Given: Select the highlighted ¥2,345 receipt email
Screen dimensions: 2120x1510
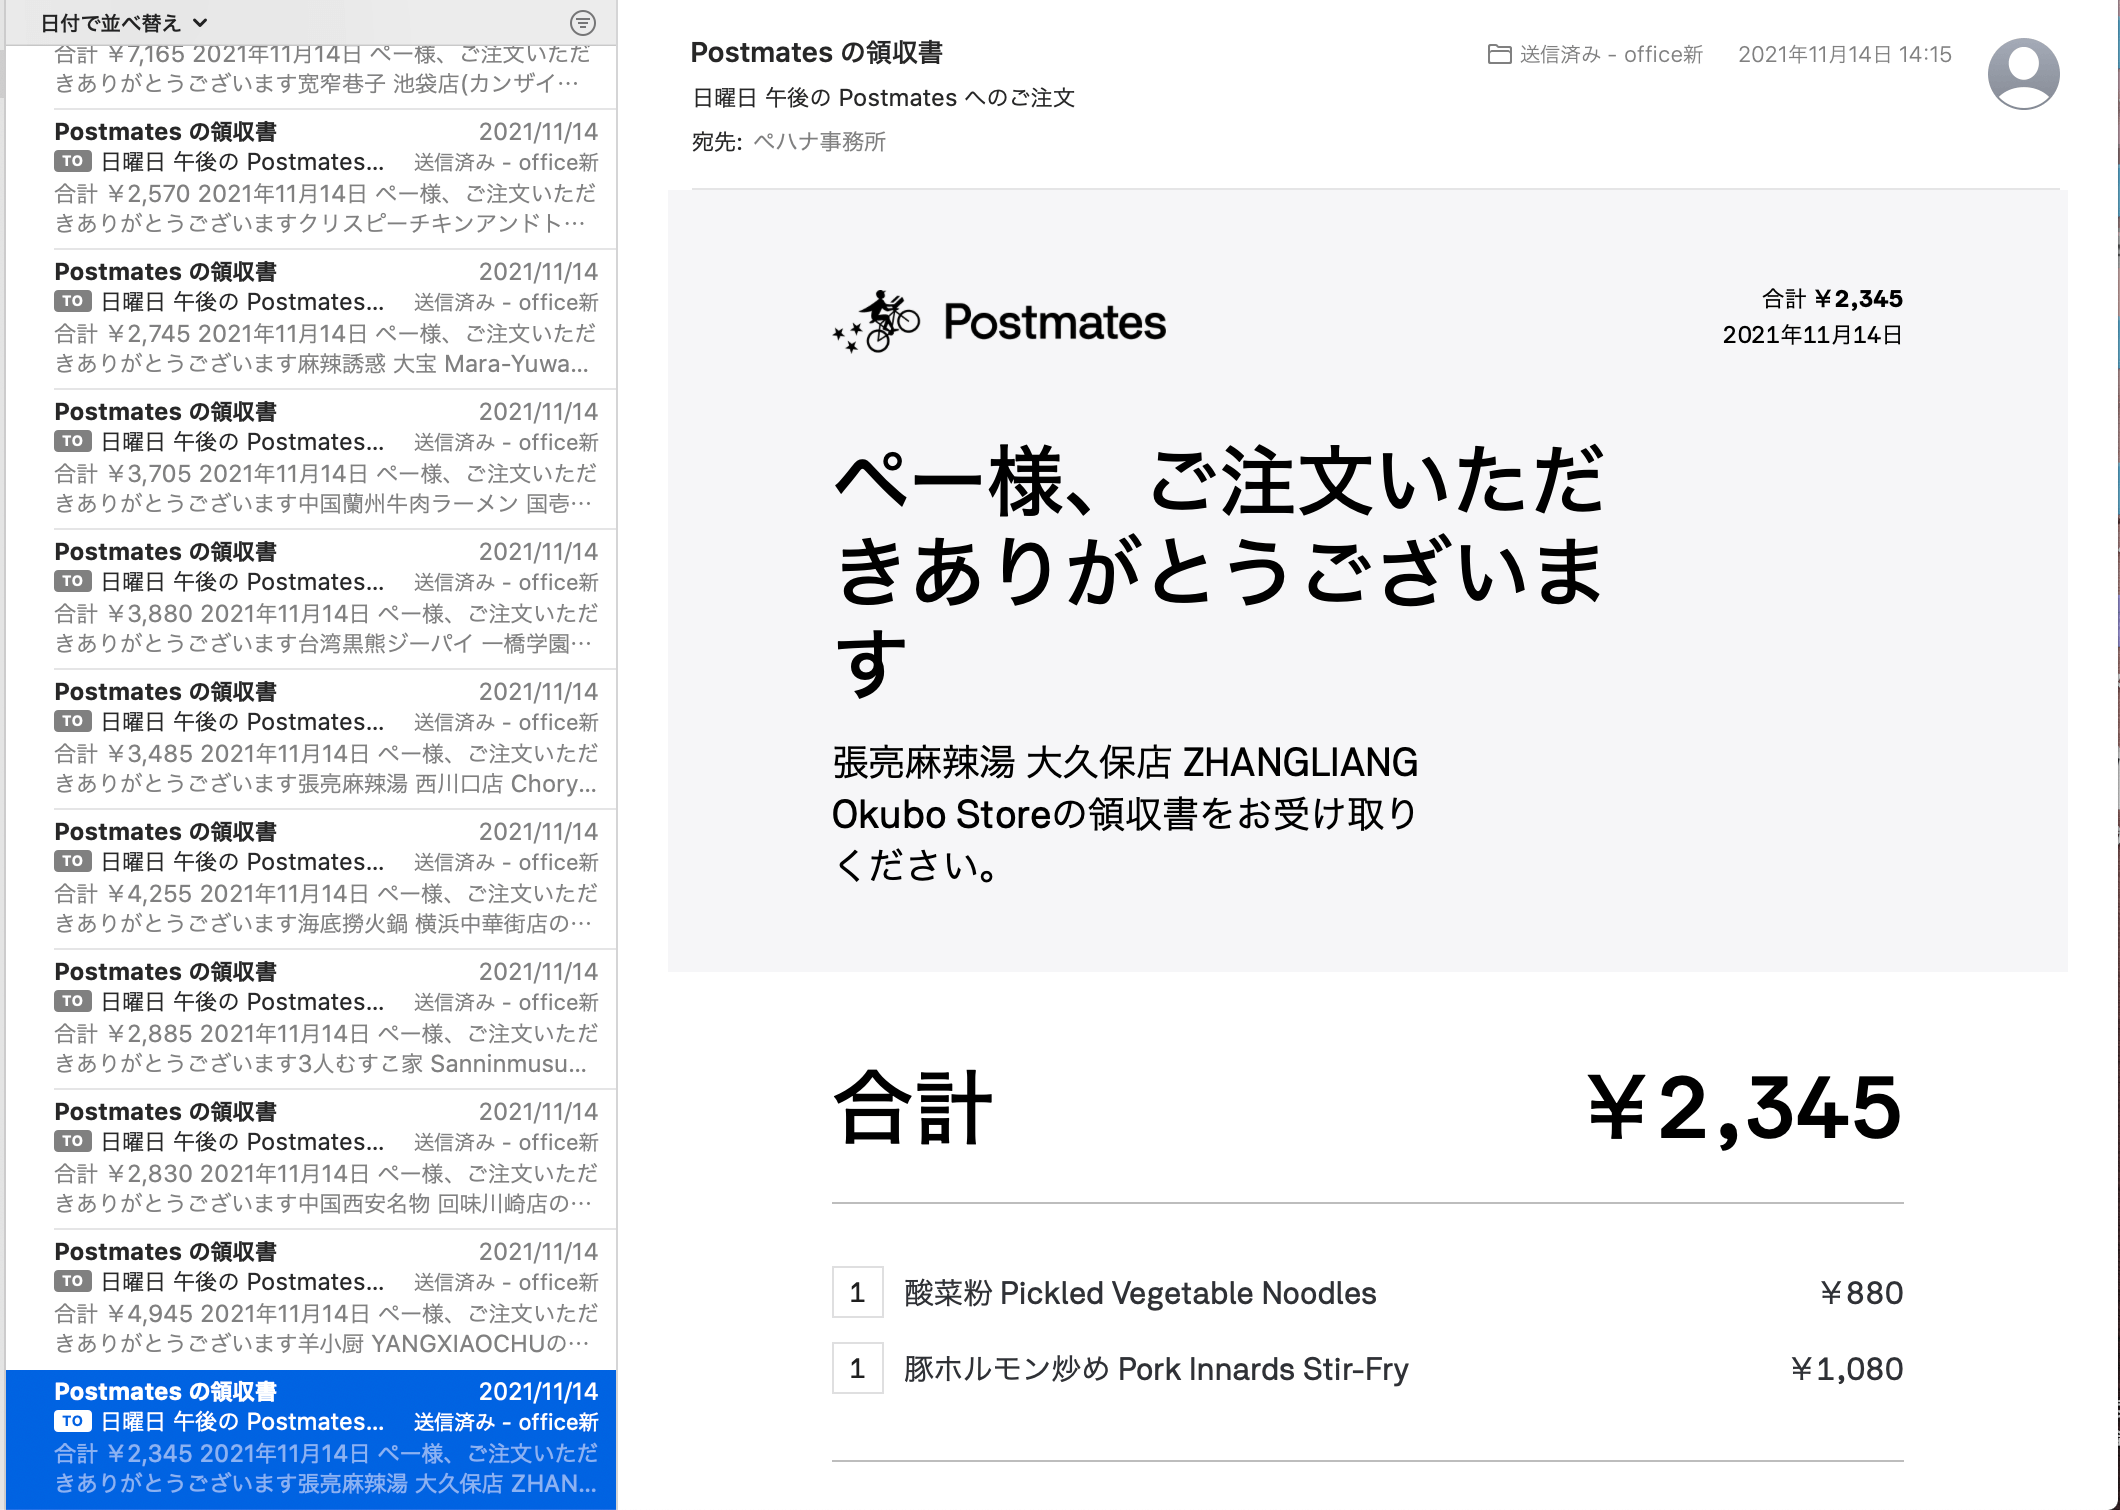Looking at the screenshot, I should point(311,1439).
